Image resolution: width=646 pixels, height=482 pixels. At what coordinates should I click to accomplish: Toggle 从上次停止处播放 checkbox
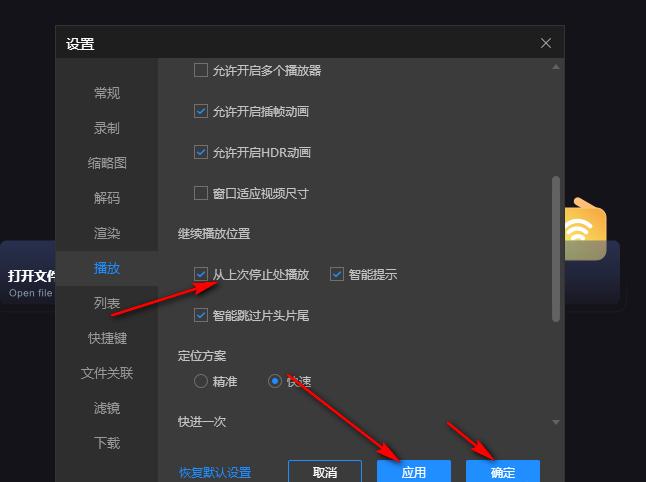(202, 274)
